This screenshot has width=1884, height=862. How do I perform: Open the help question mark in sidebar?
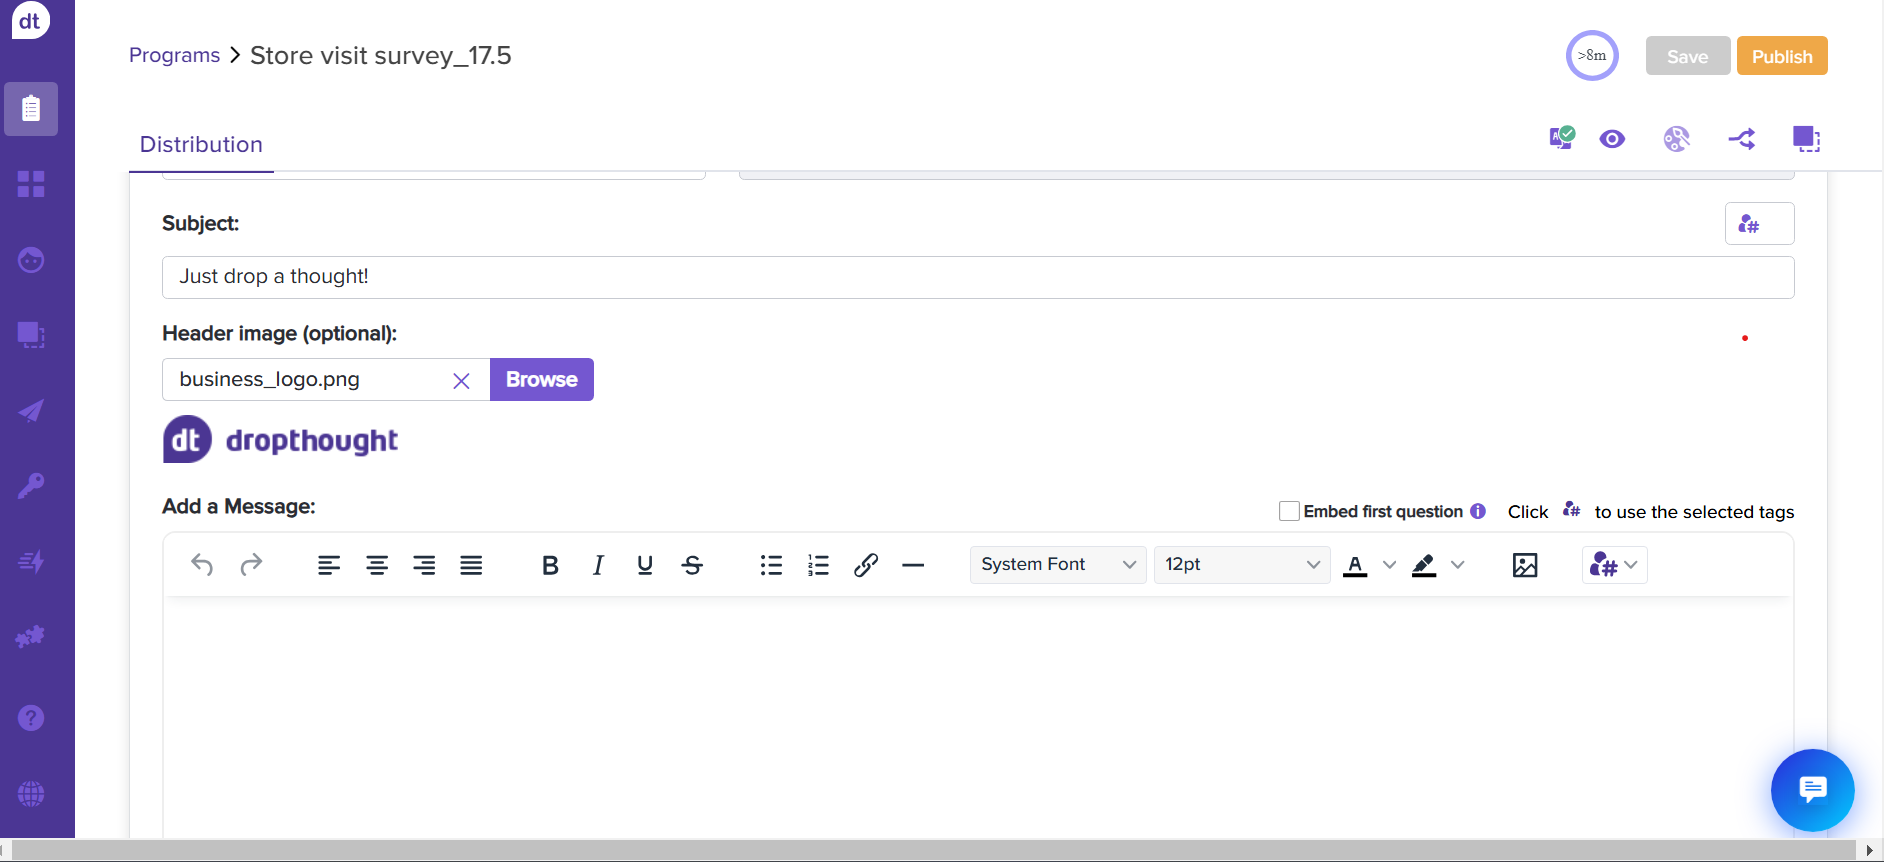click(x=31, y=718)
